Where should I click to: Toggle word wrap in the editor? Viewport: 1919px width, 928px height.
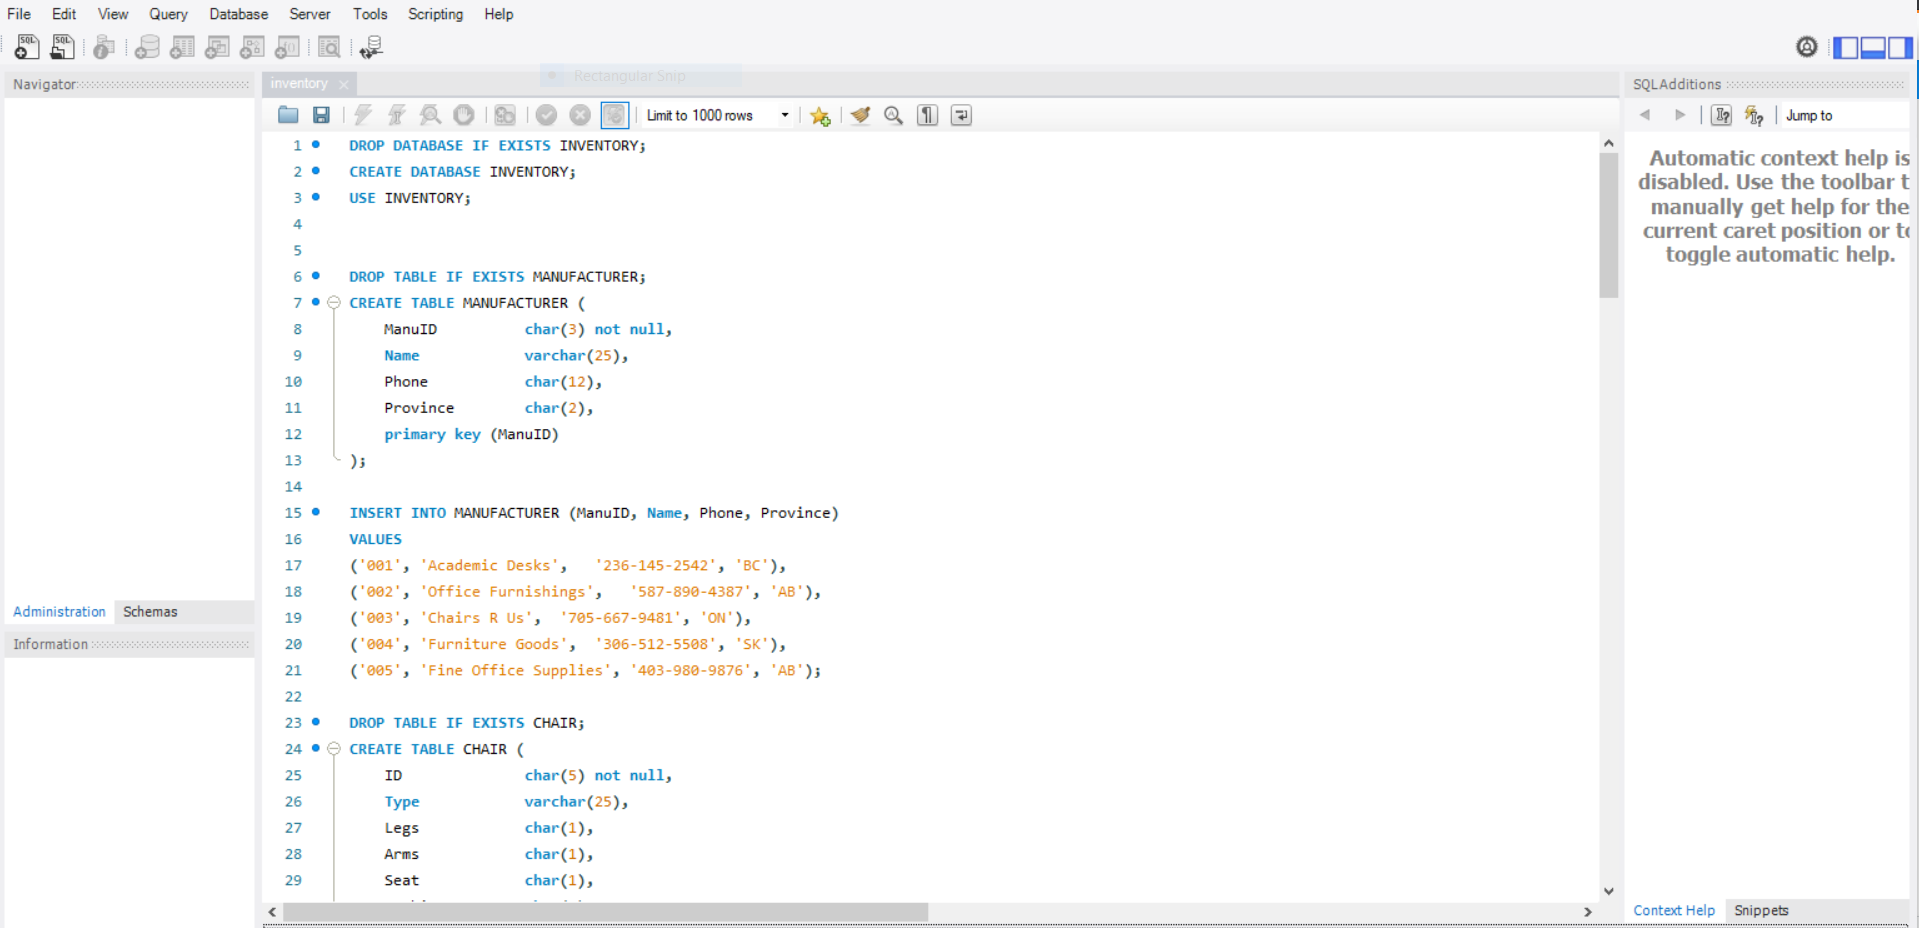click(x=961, y=115)
